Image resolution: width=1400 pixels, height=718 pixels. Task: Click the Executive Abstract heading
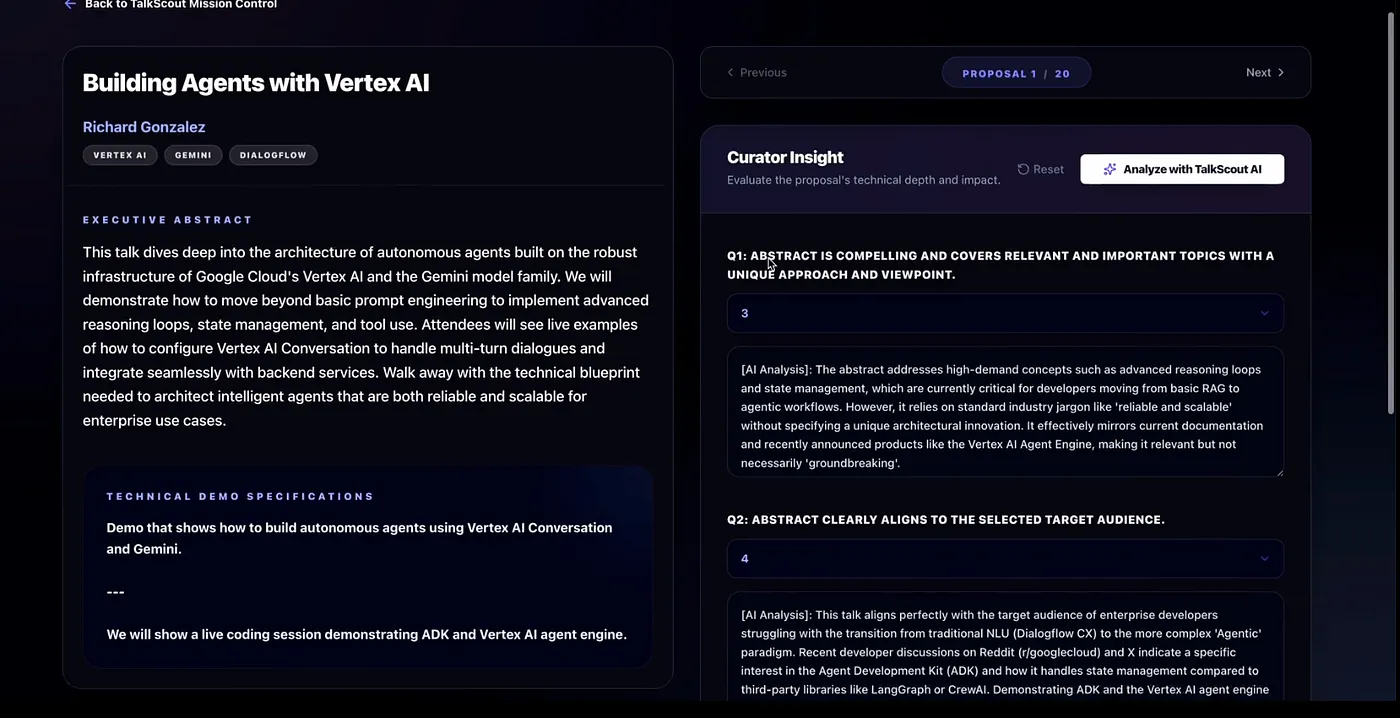tap(168, 220)
